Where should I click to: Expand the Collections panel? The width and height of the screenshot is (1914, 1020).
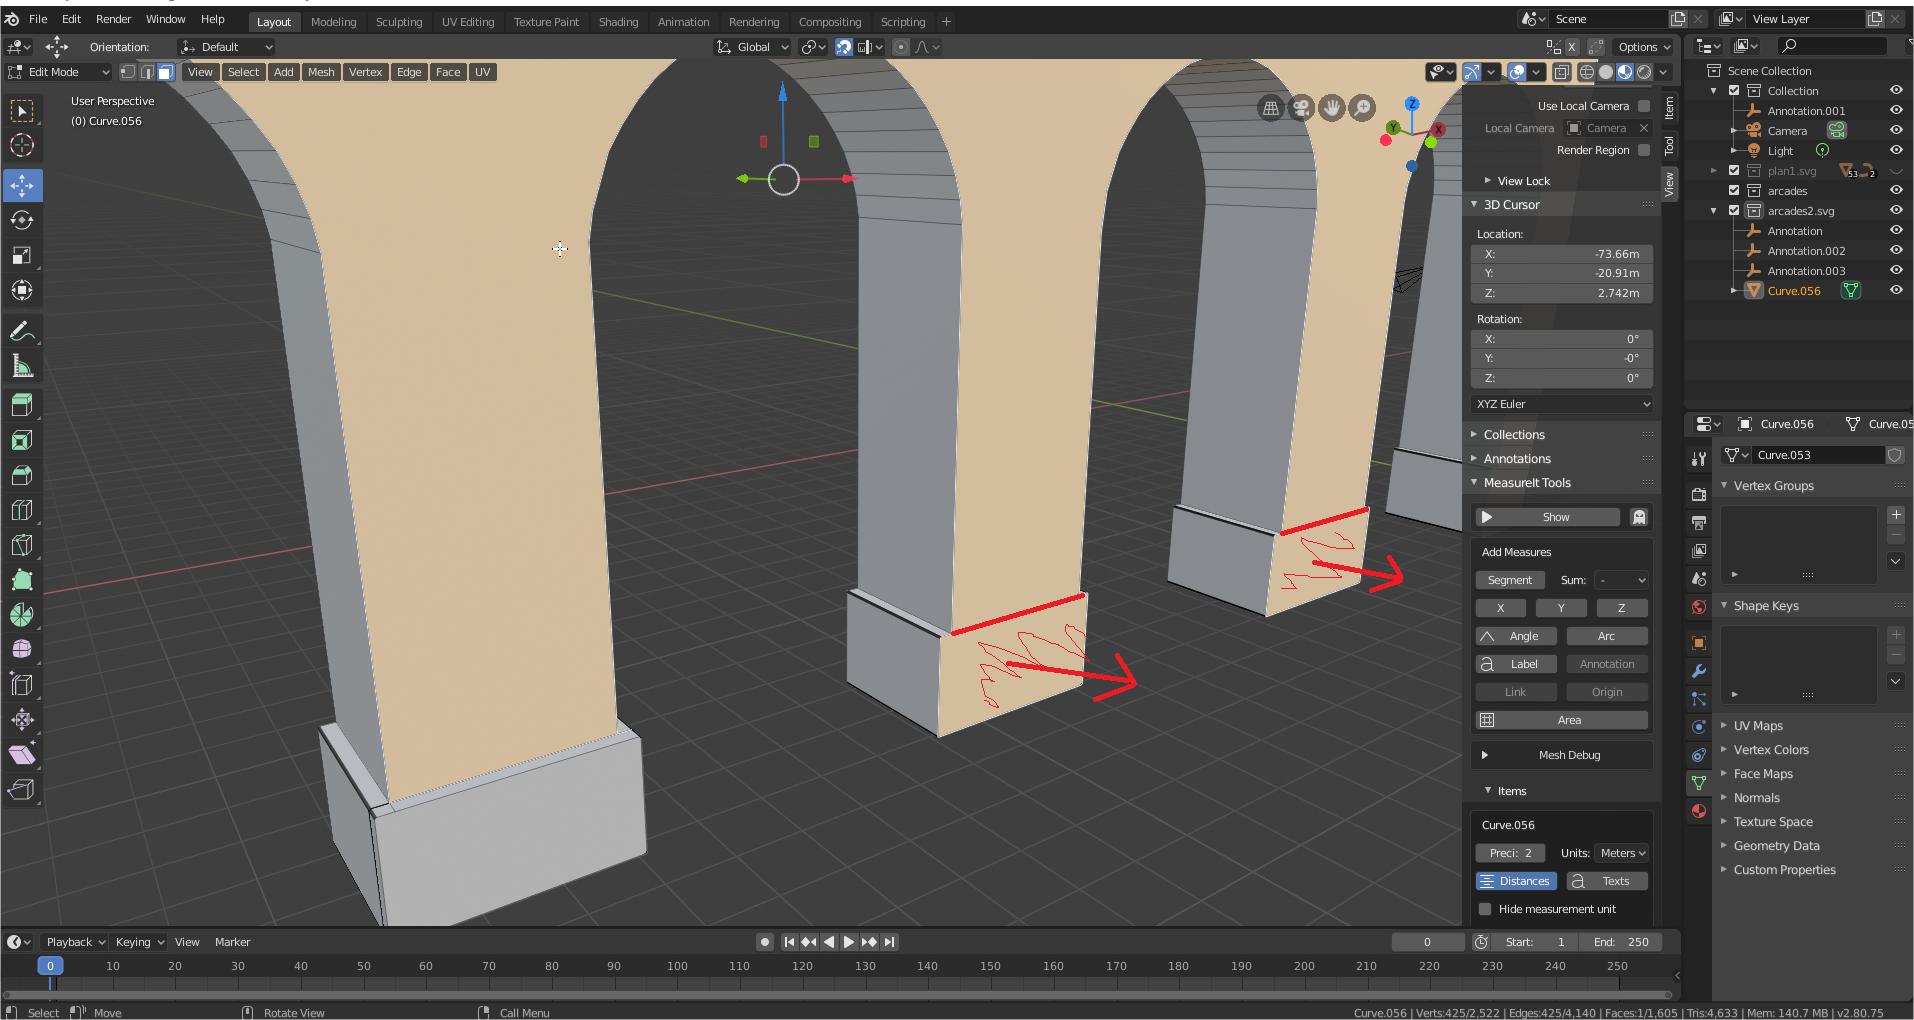(1514, 435)
